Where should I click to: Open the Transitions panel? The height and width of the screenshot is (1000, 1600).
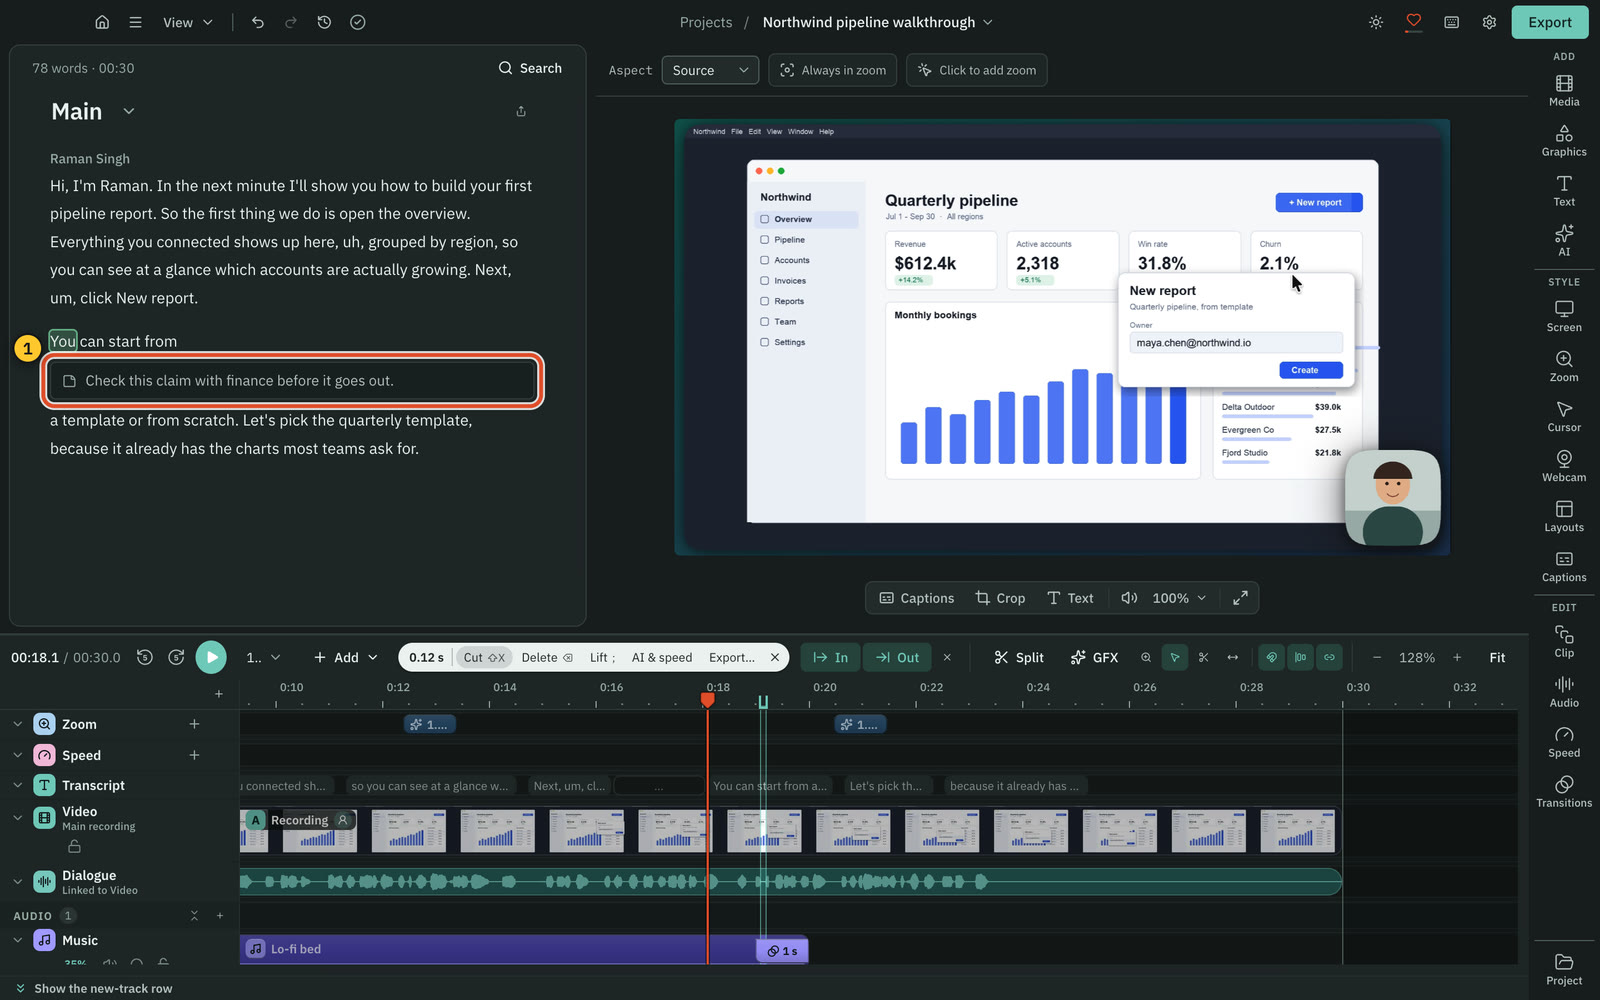point(1564,791)
